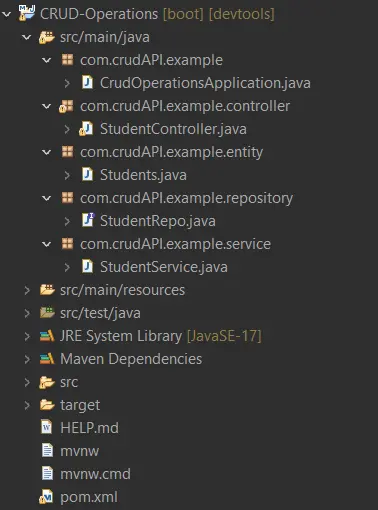Click the Java file icon for CrudOperationsApplication.java
Image resolution: width=378 pixels, height=510 pixels.
(87, 82)
